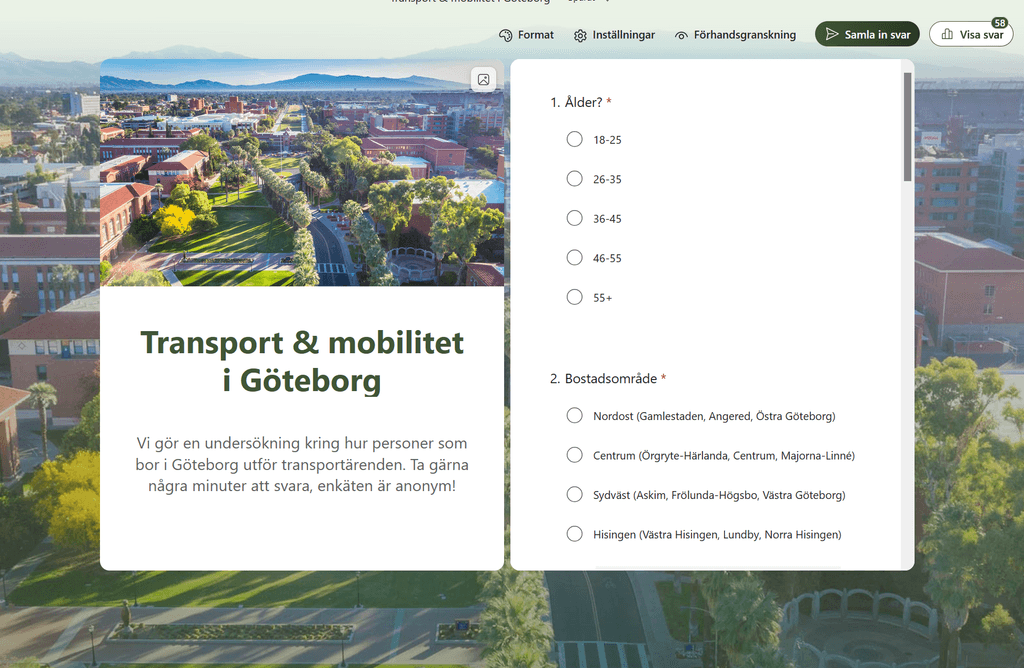Select the 18-25 age option

click(x=575, y=139)
